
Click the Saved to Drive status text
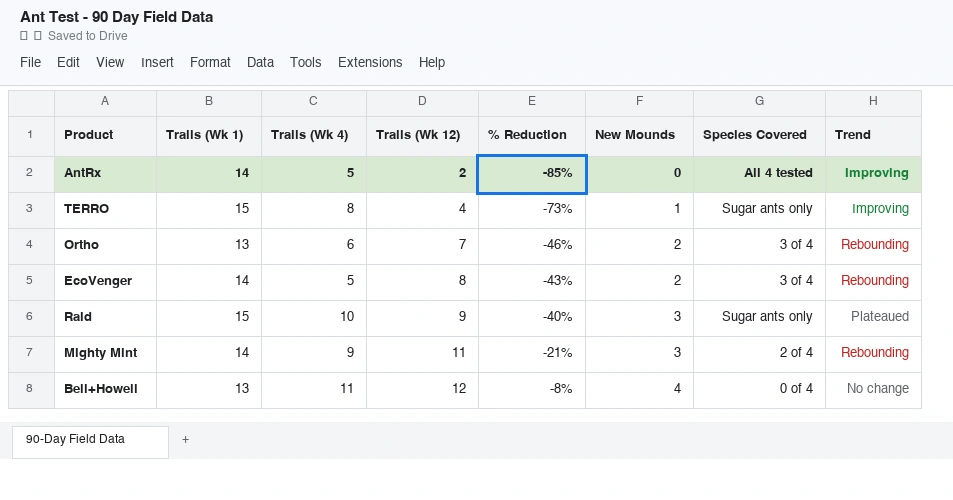click(x=88, y=35)
